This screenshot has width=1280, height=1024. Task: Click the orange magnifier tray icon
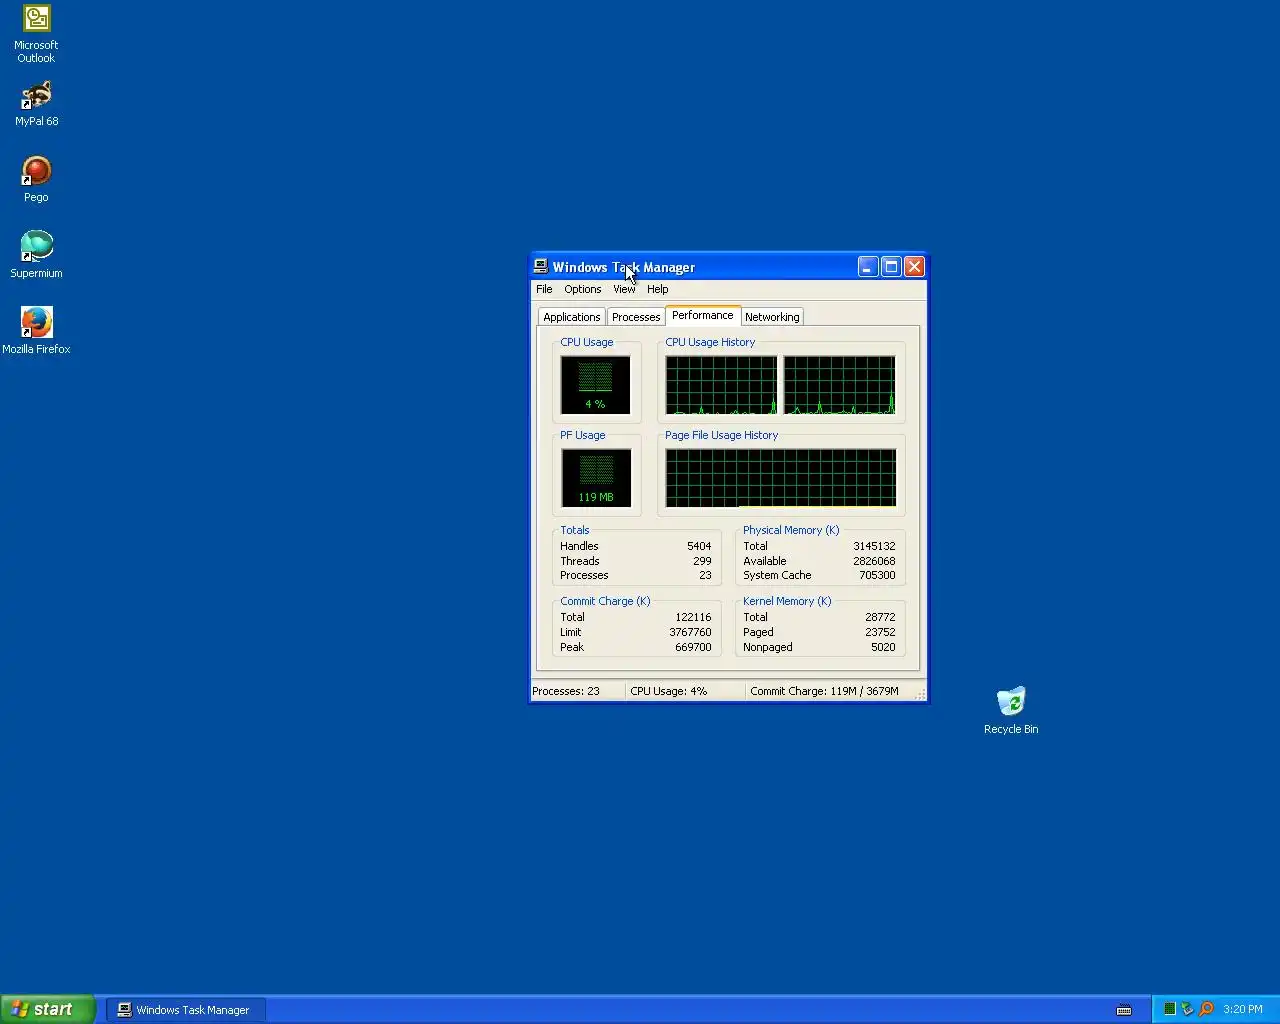[1206, 1009]
